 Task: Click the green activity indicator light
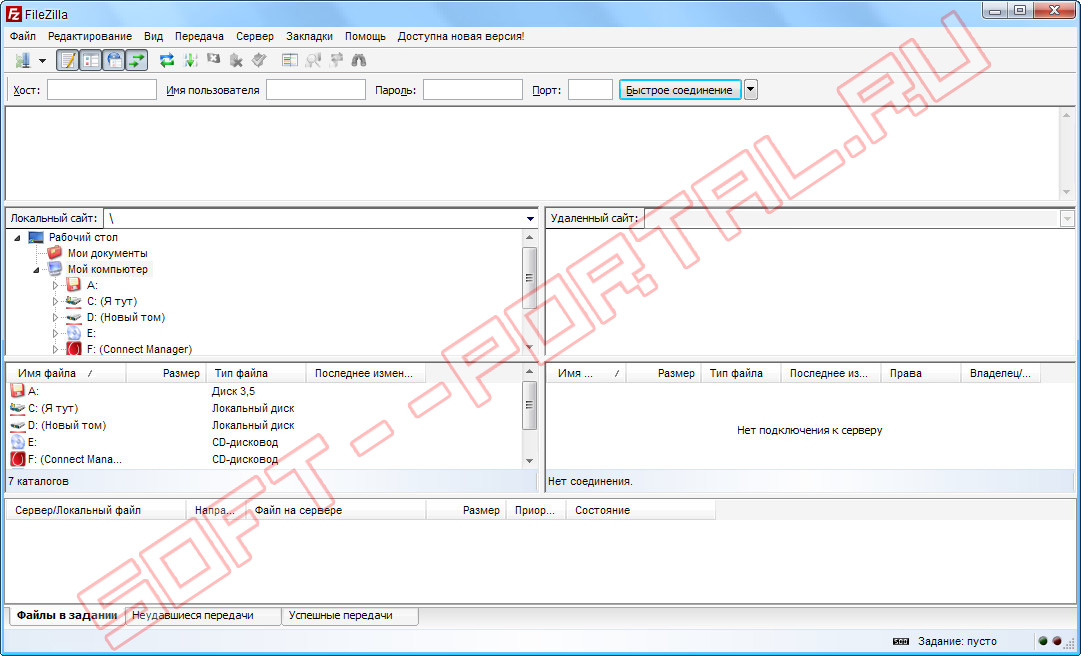click(x=1043, y=641)
